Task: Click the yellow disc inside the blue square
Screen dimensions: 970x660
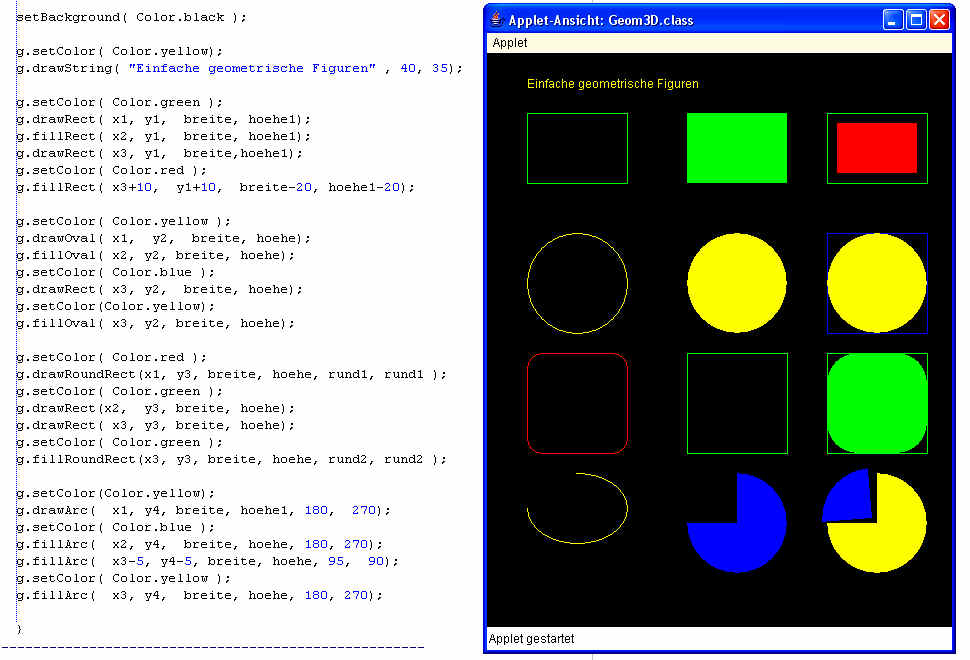Action: [x=877, y=283]
